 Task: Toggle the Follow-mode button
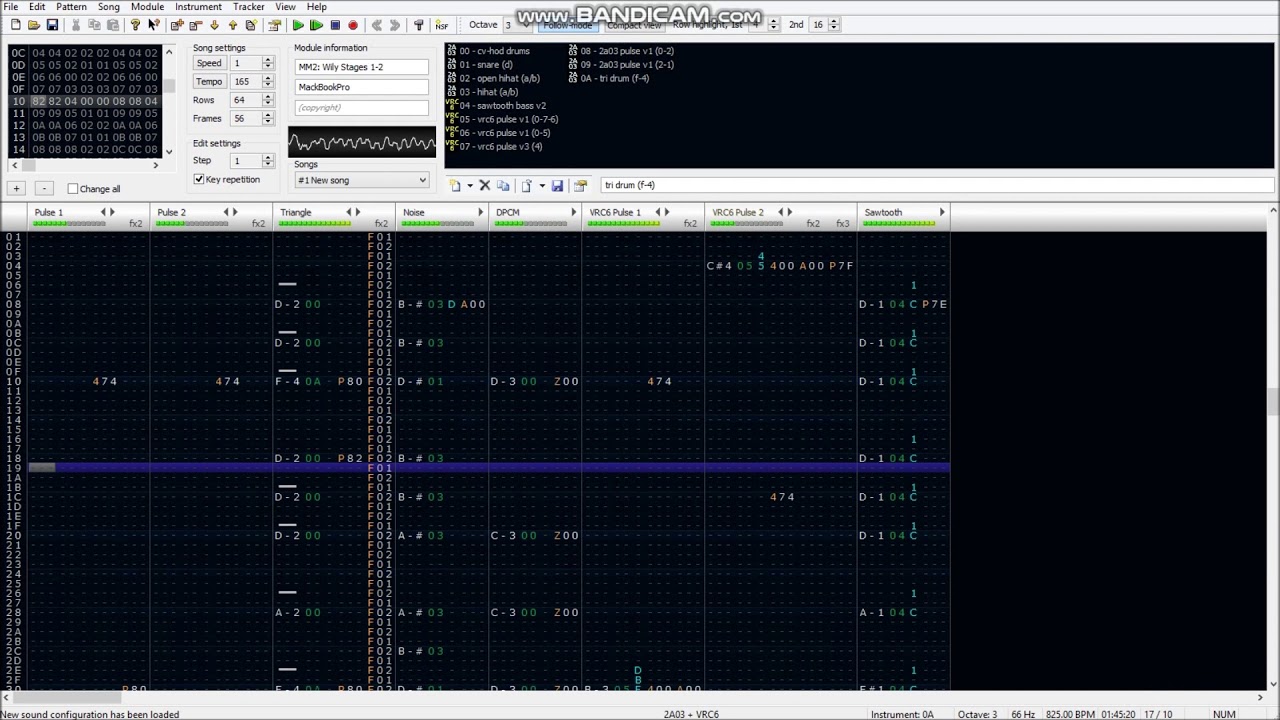(568, 25)
